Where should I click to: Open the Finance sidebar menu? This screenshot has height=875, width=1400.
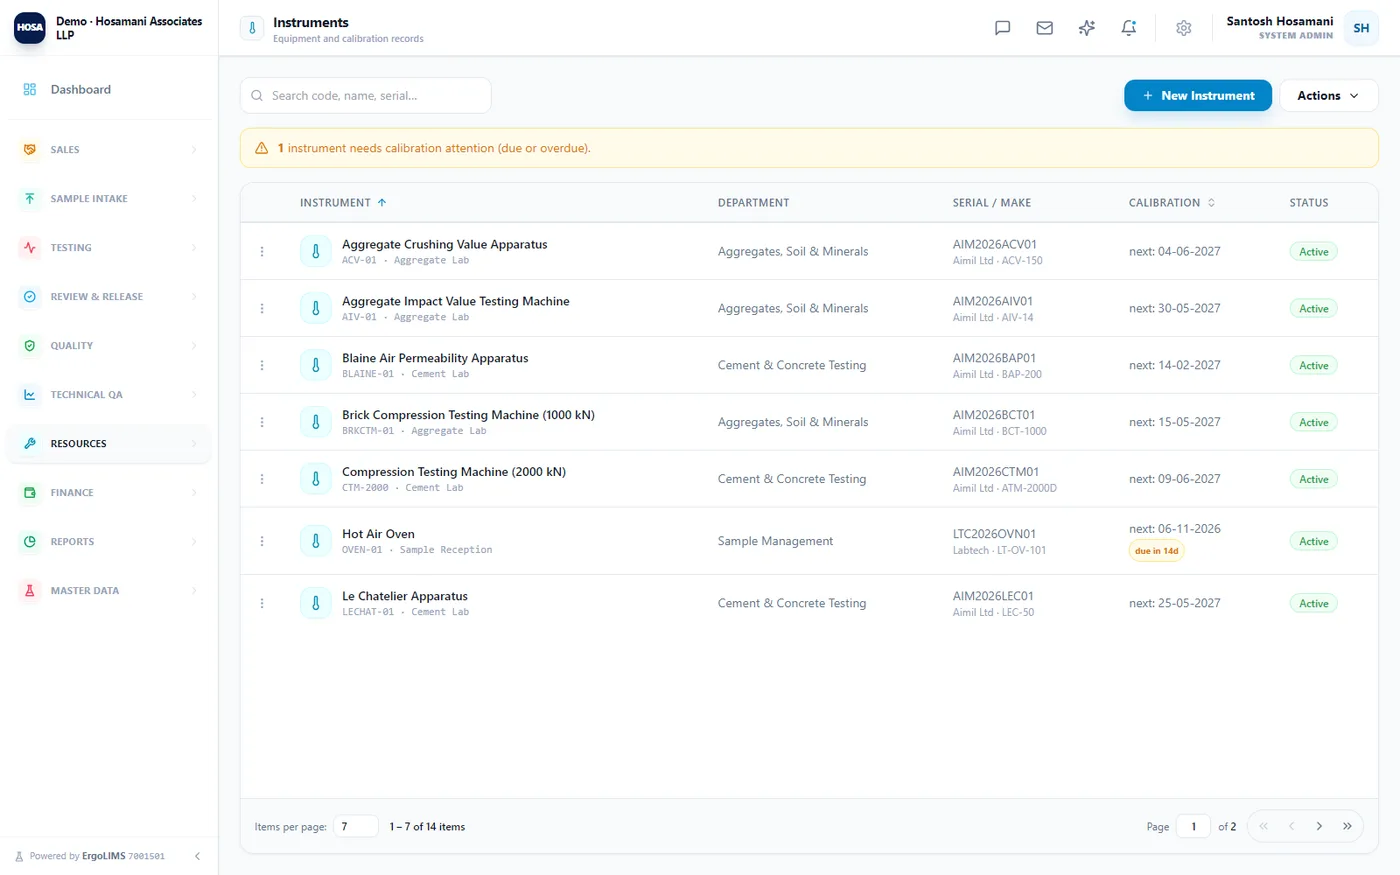[110, 493]
